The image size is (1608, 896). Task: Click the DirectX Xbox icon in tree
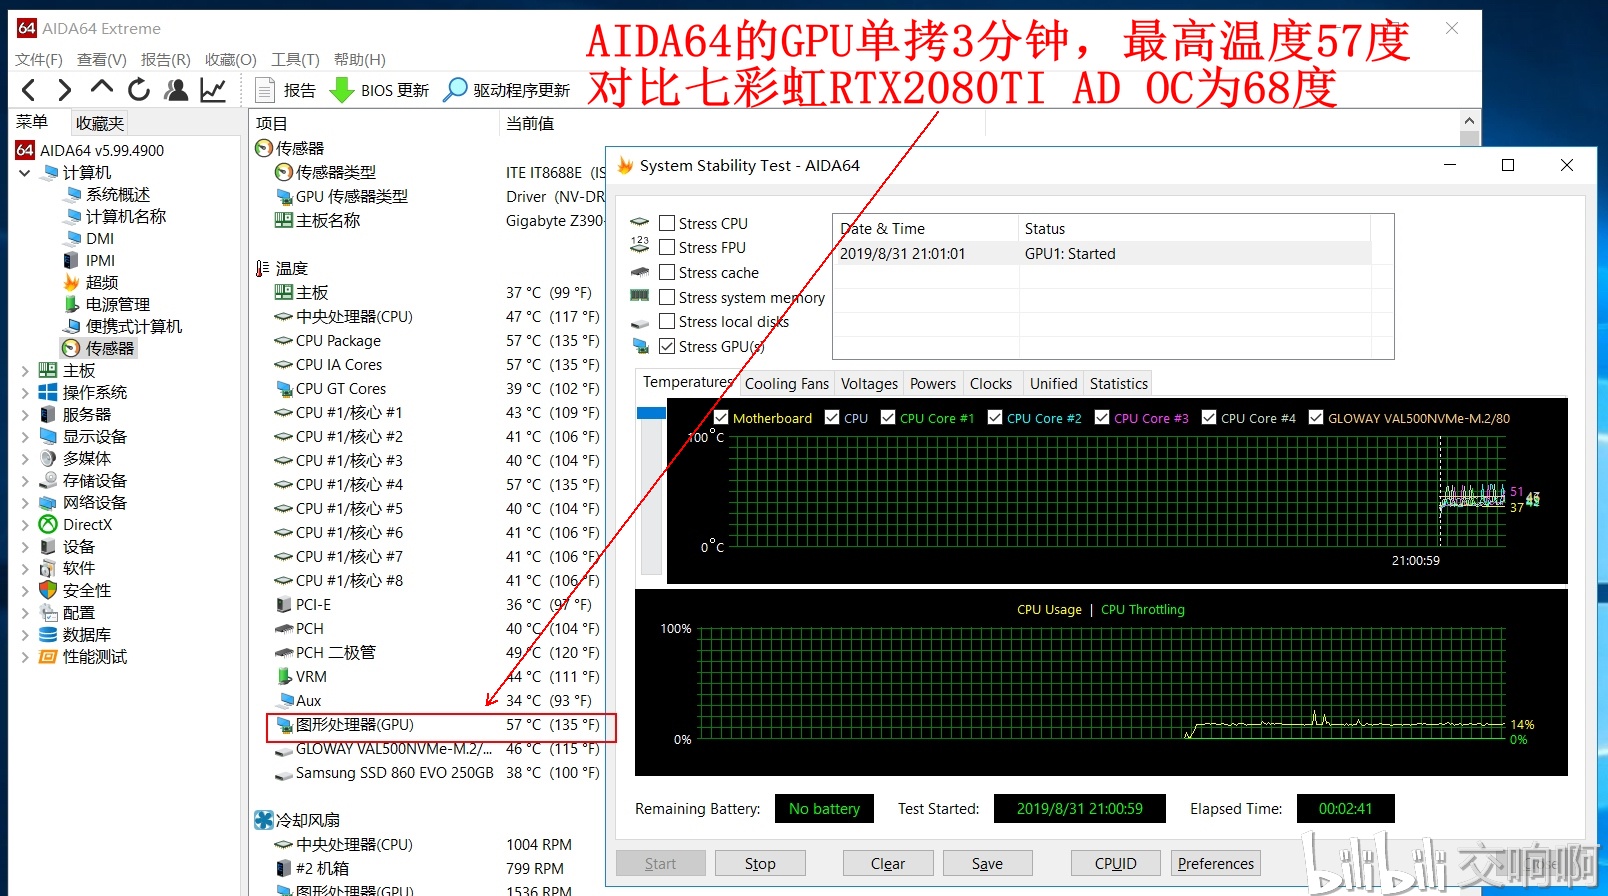pyautogui.click(x=47, y=524)
